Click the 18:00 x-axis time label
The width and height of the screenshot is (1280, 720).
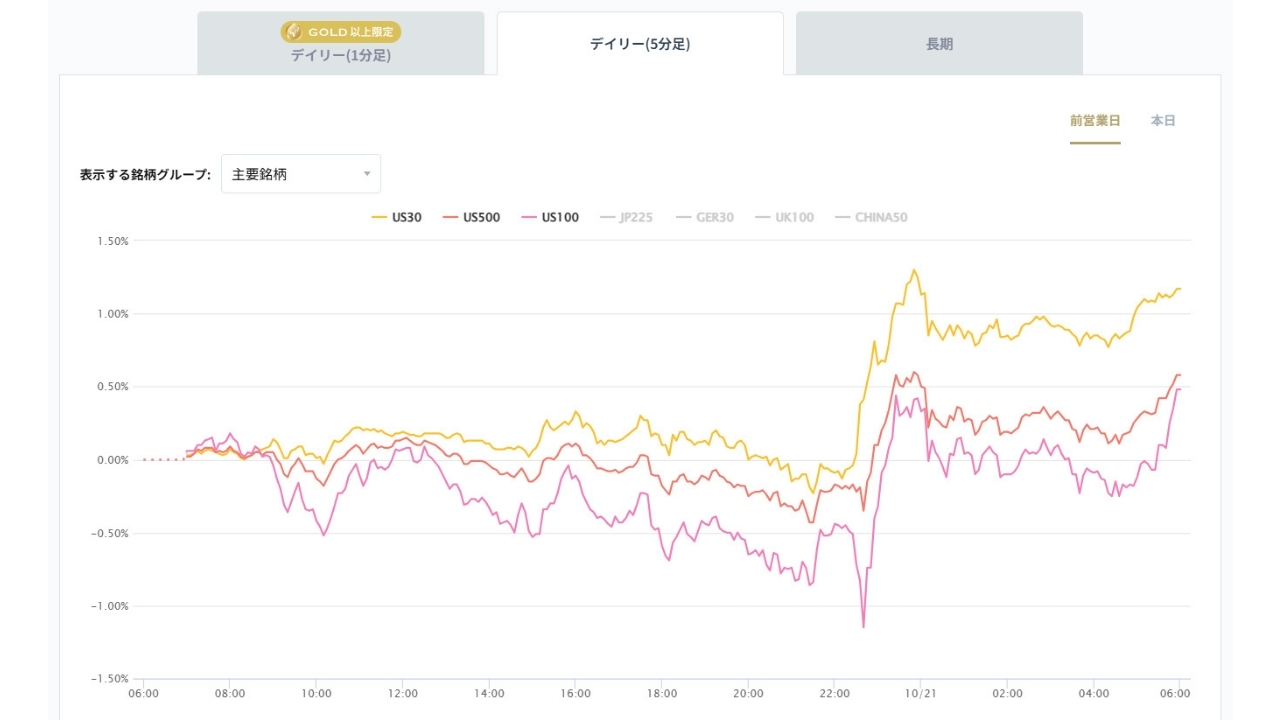pyautogui.click(x=662, y=693)
